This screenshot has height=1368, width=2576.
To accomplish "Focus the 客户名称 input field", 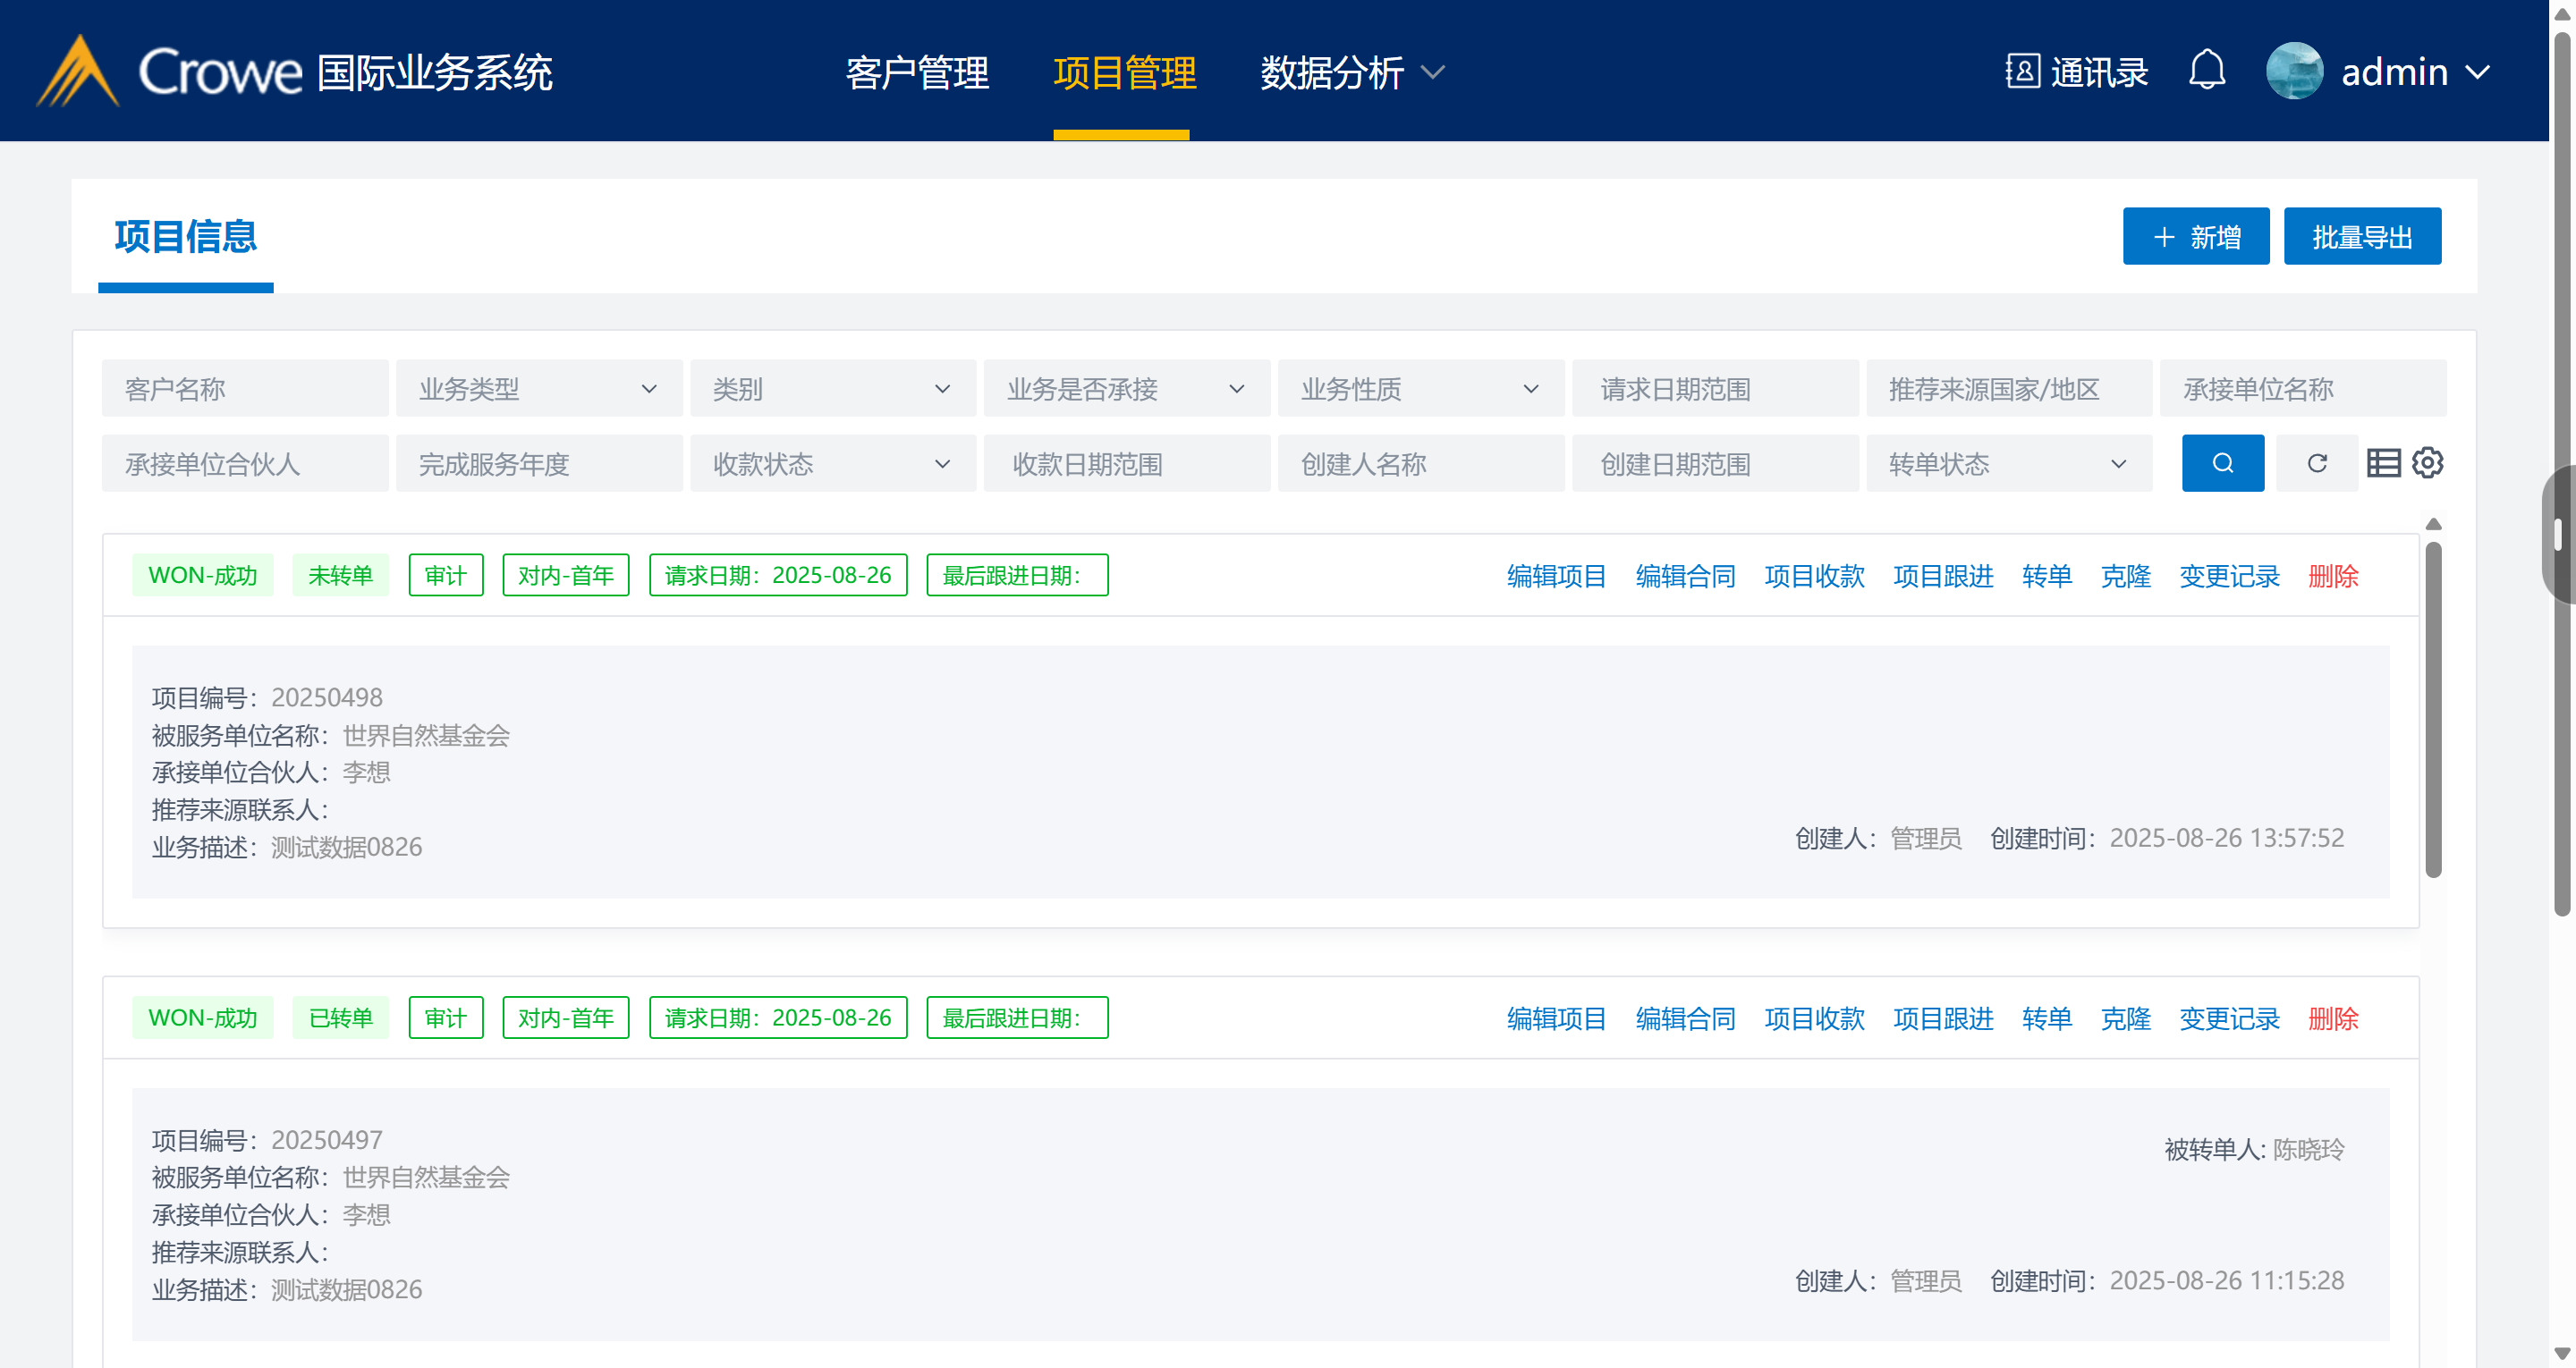I will coord(244,388).
